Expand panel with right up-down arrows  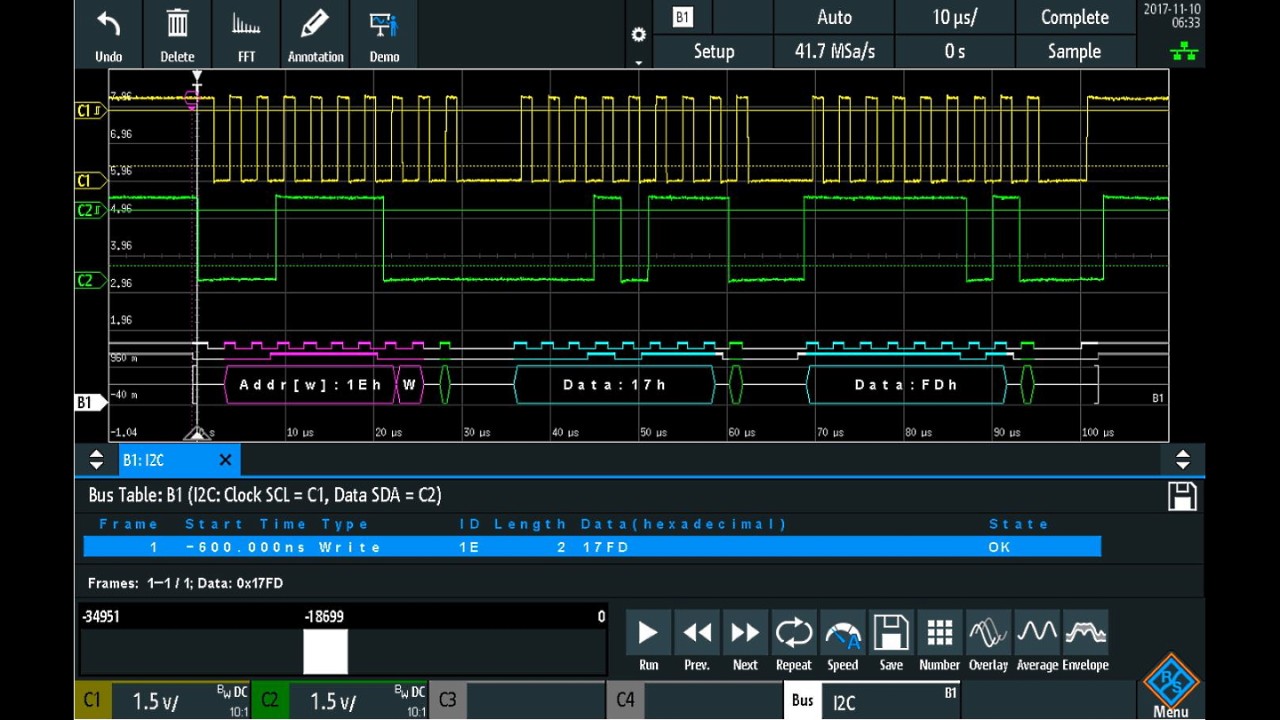(x=1182, y=460)
